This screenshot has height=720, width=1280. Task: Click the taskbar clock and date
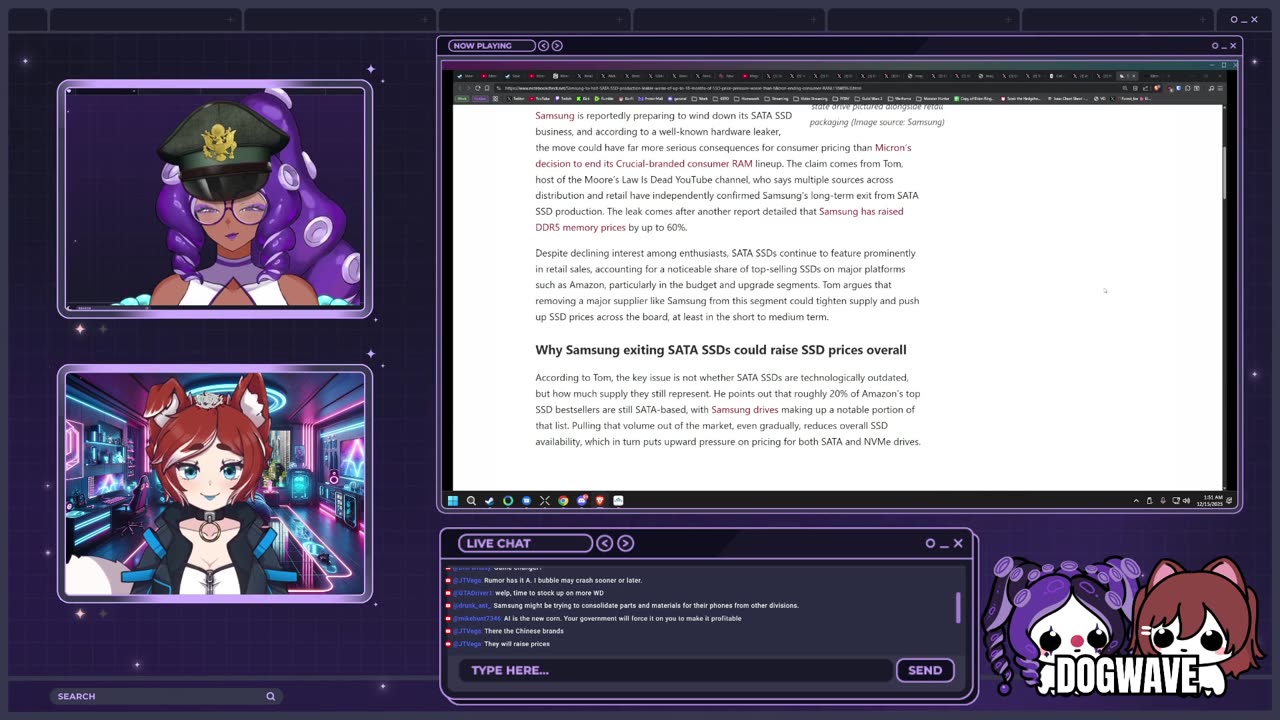pos(1212,500)
